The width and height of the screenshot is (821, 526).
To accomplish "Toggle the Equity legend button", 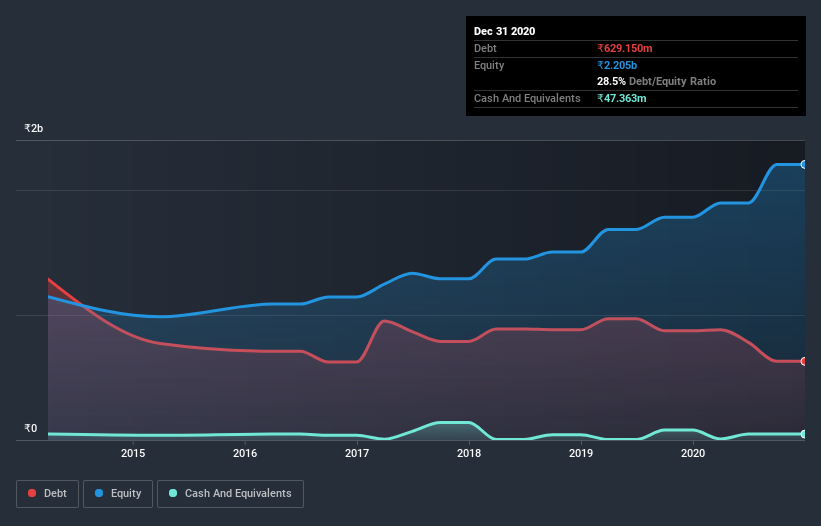I will [118, 494].
